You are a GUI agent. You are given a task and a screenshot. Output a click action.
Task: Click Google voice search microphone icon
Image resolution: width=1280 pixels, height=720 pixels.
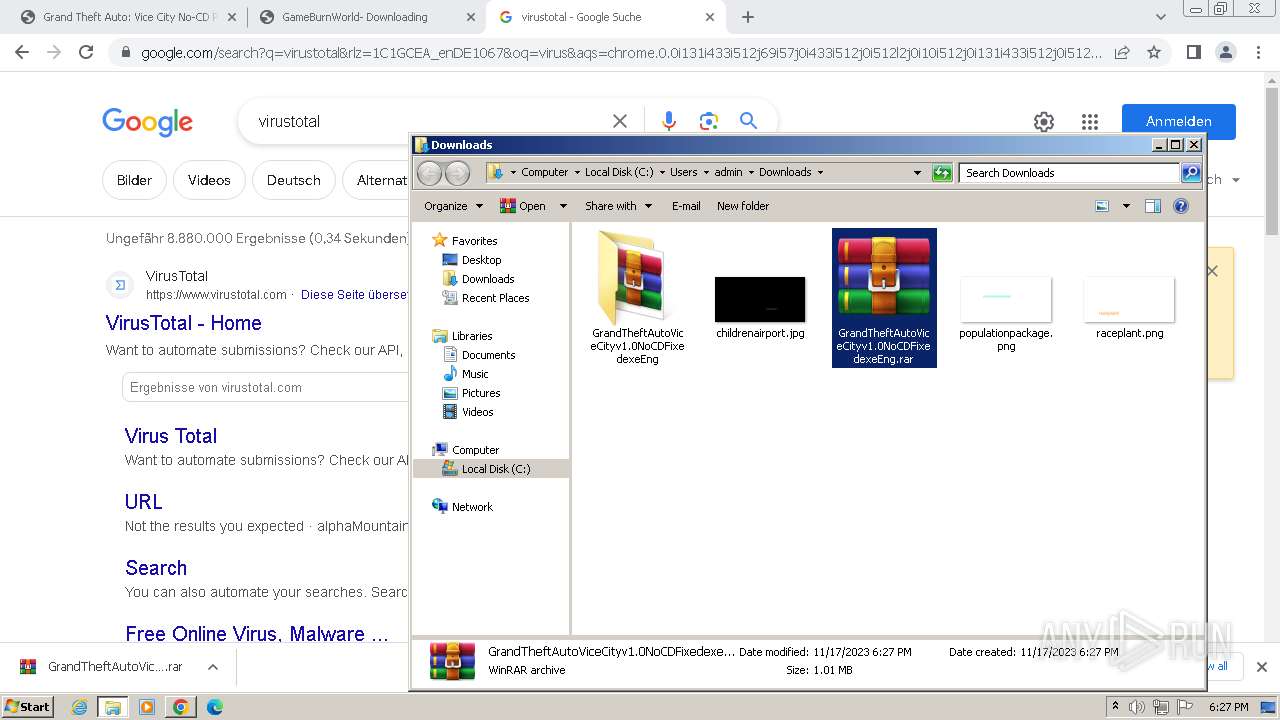tap(669, 121)
